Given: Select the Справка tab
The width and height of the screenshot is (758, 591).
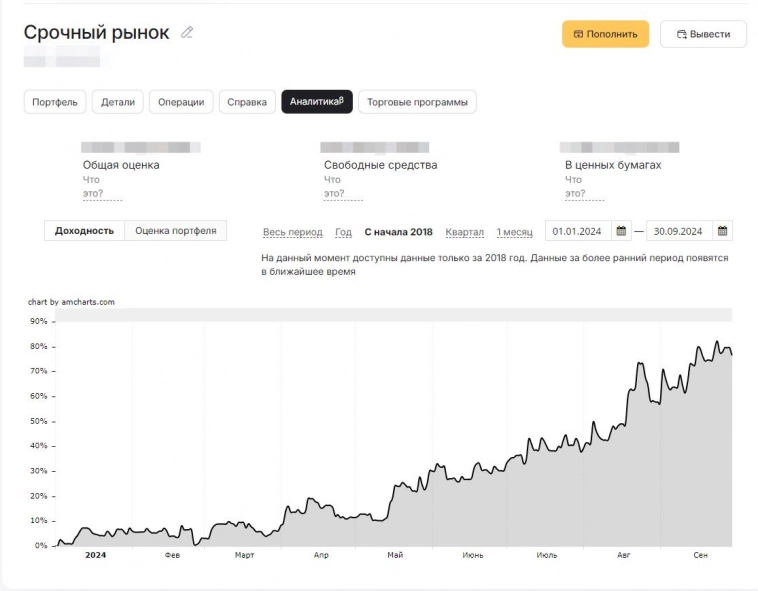Looking at the screenshot, I should tap(247, 102).
